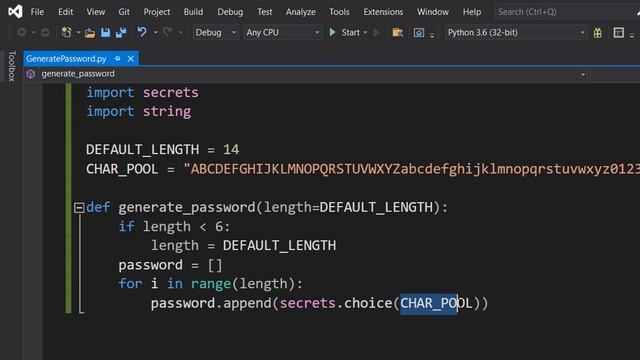
Task: Open the Python 3.6 (32-bit) environment dropdown
Action: (x=516, y=32)
